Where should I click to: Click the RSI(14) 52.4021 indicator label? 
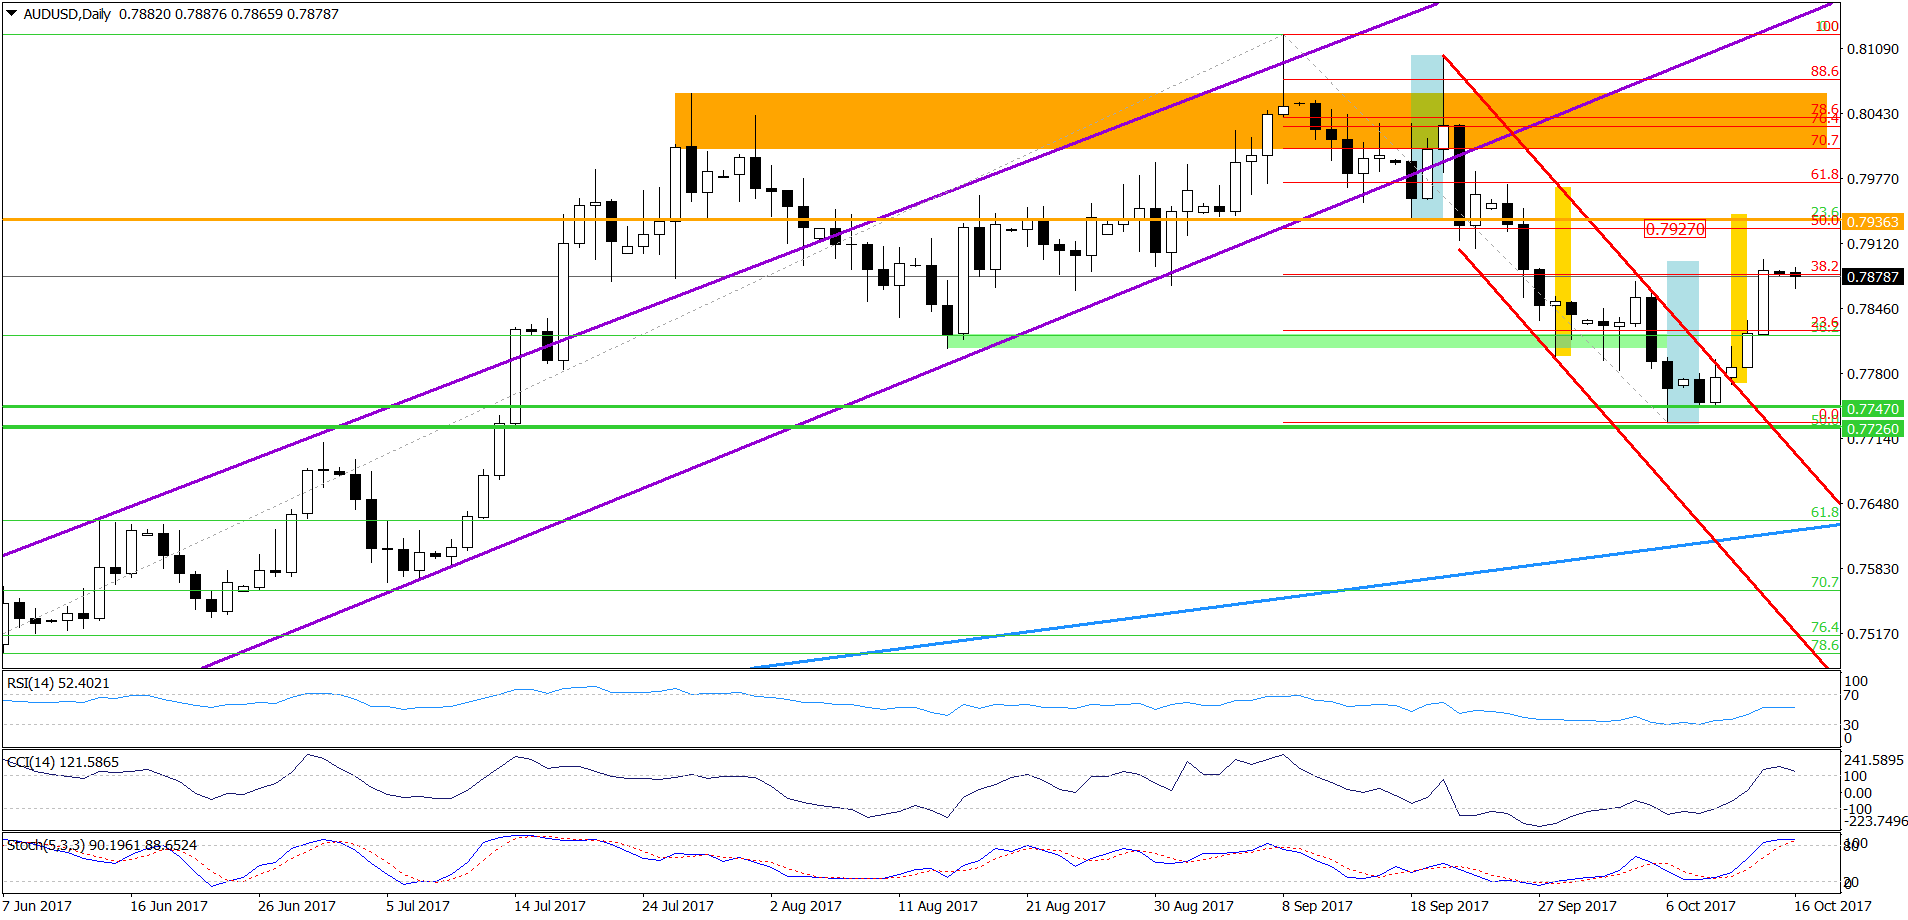click(x=58, y=683)
